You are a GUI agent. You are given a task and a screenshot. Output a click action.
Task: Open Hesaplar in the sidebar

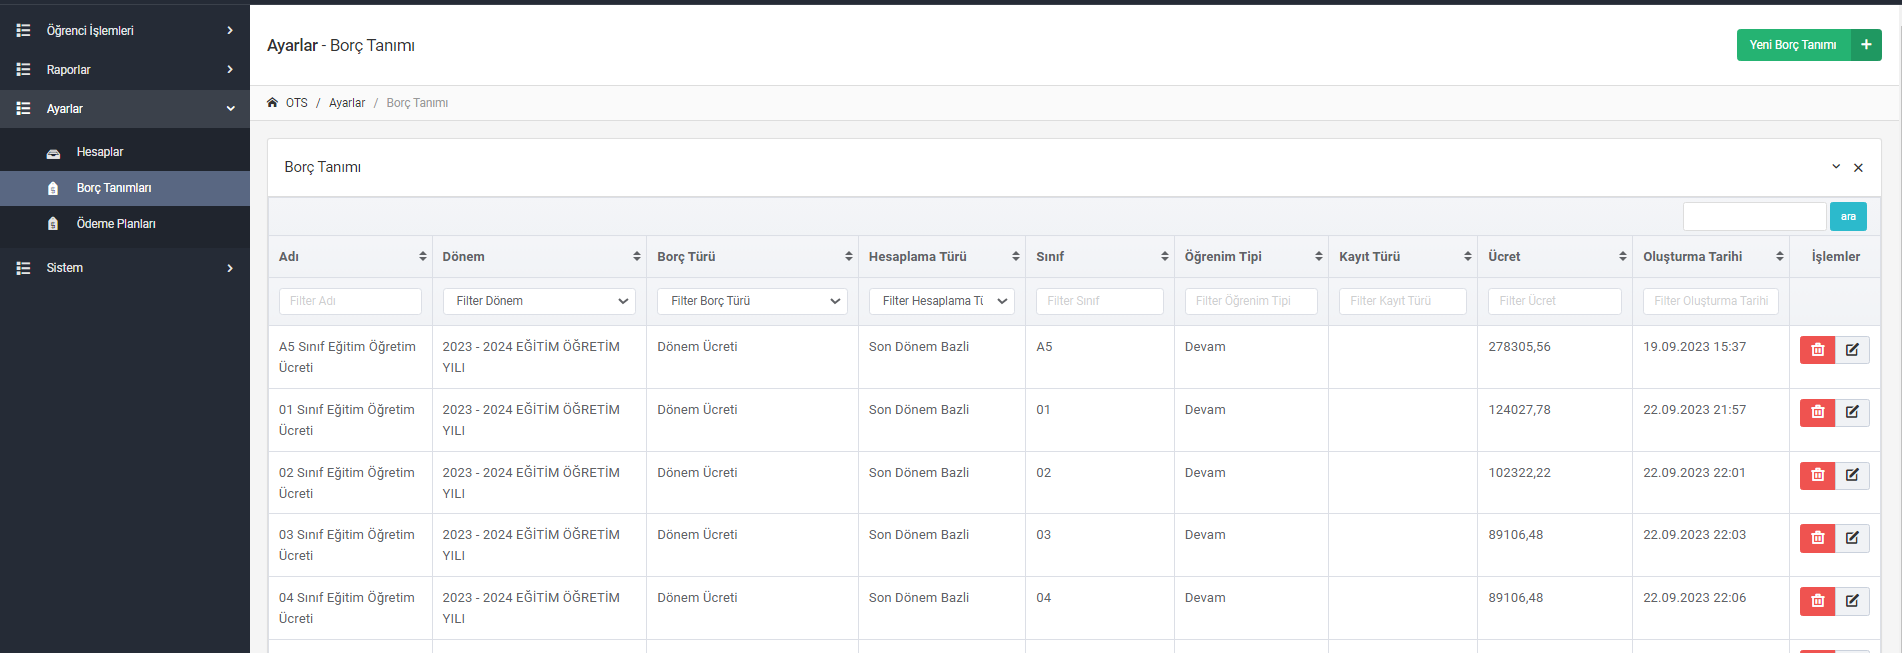pos(125,152)
